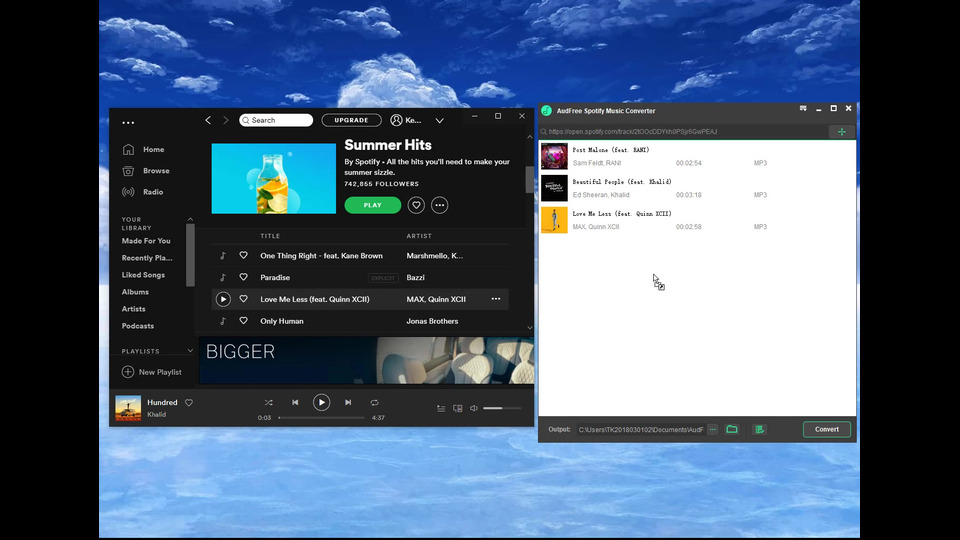This screenshot has width=960, height=540.
Task: Toggle repeat in the Spotify player
Action: coord(375,402)
